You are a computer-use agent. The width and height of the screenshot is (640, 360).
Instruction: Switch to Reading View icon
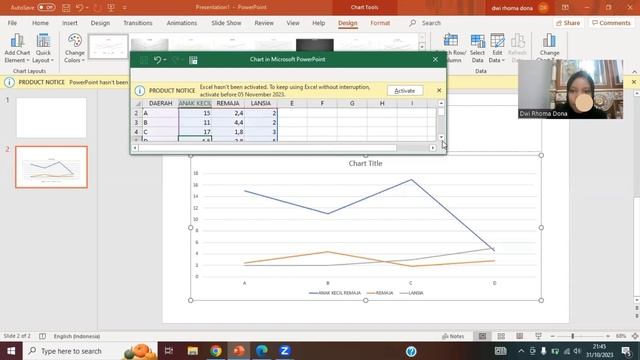[x=520, y=336]
